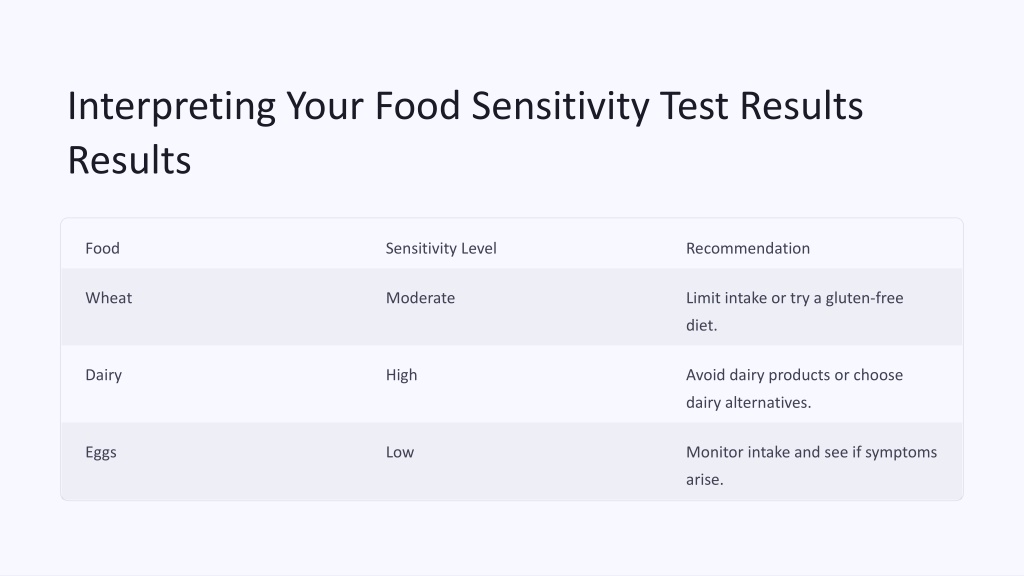Click the word 'Interpreting' in the heading
The height and width of the screenshot is (576, 1024).
click(x=171, y=107)
